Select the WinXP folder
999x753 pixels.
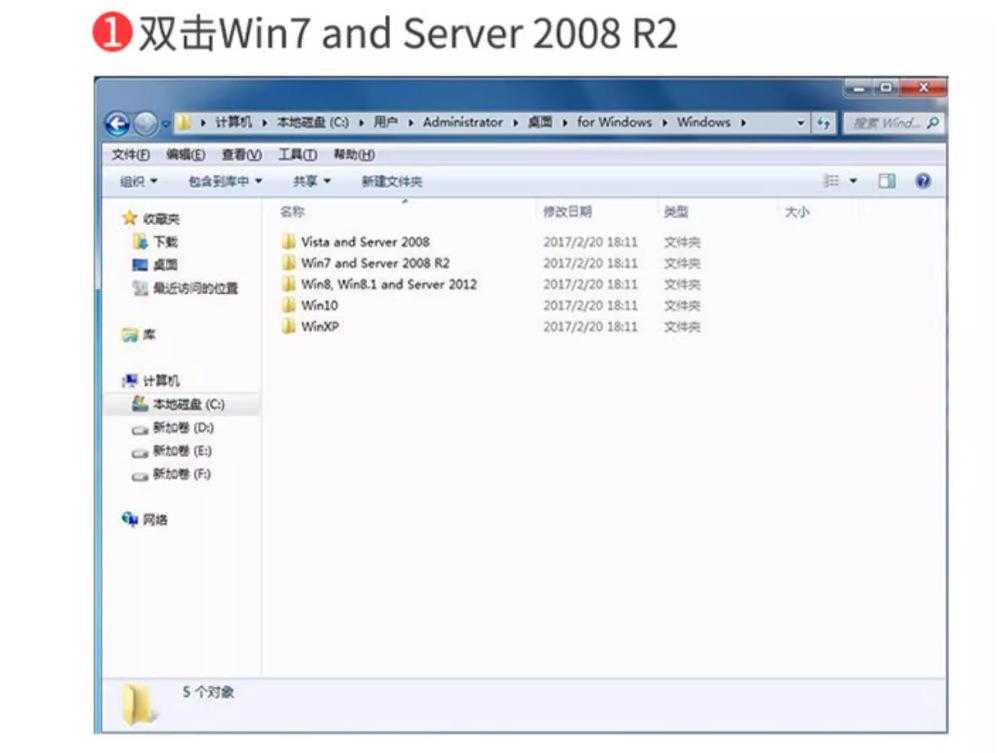[310, 326]
